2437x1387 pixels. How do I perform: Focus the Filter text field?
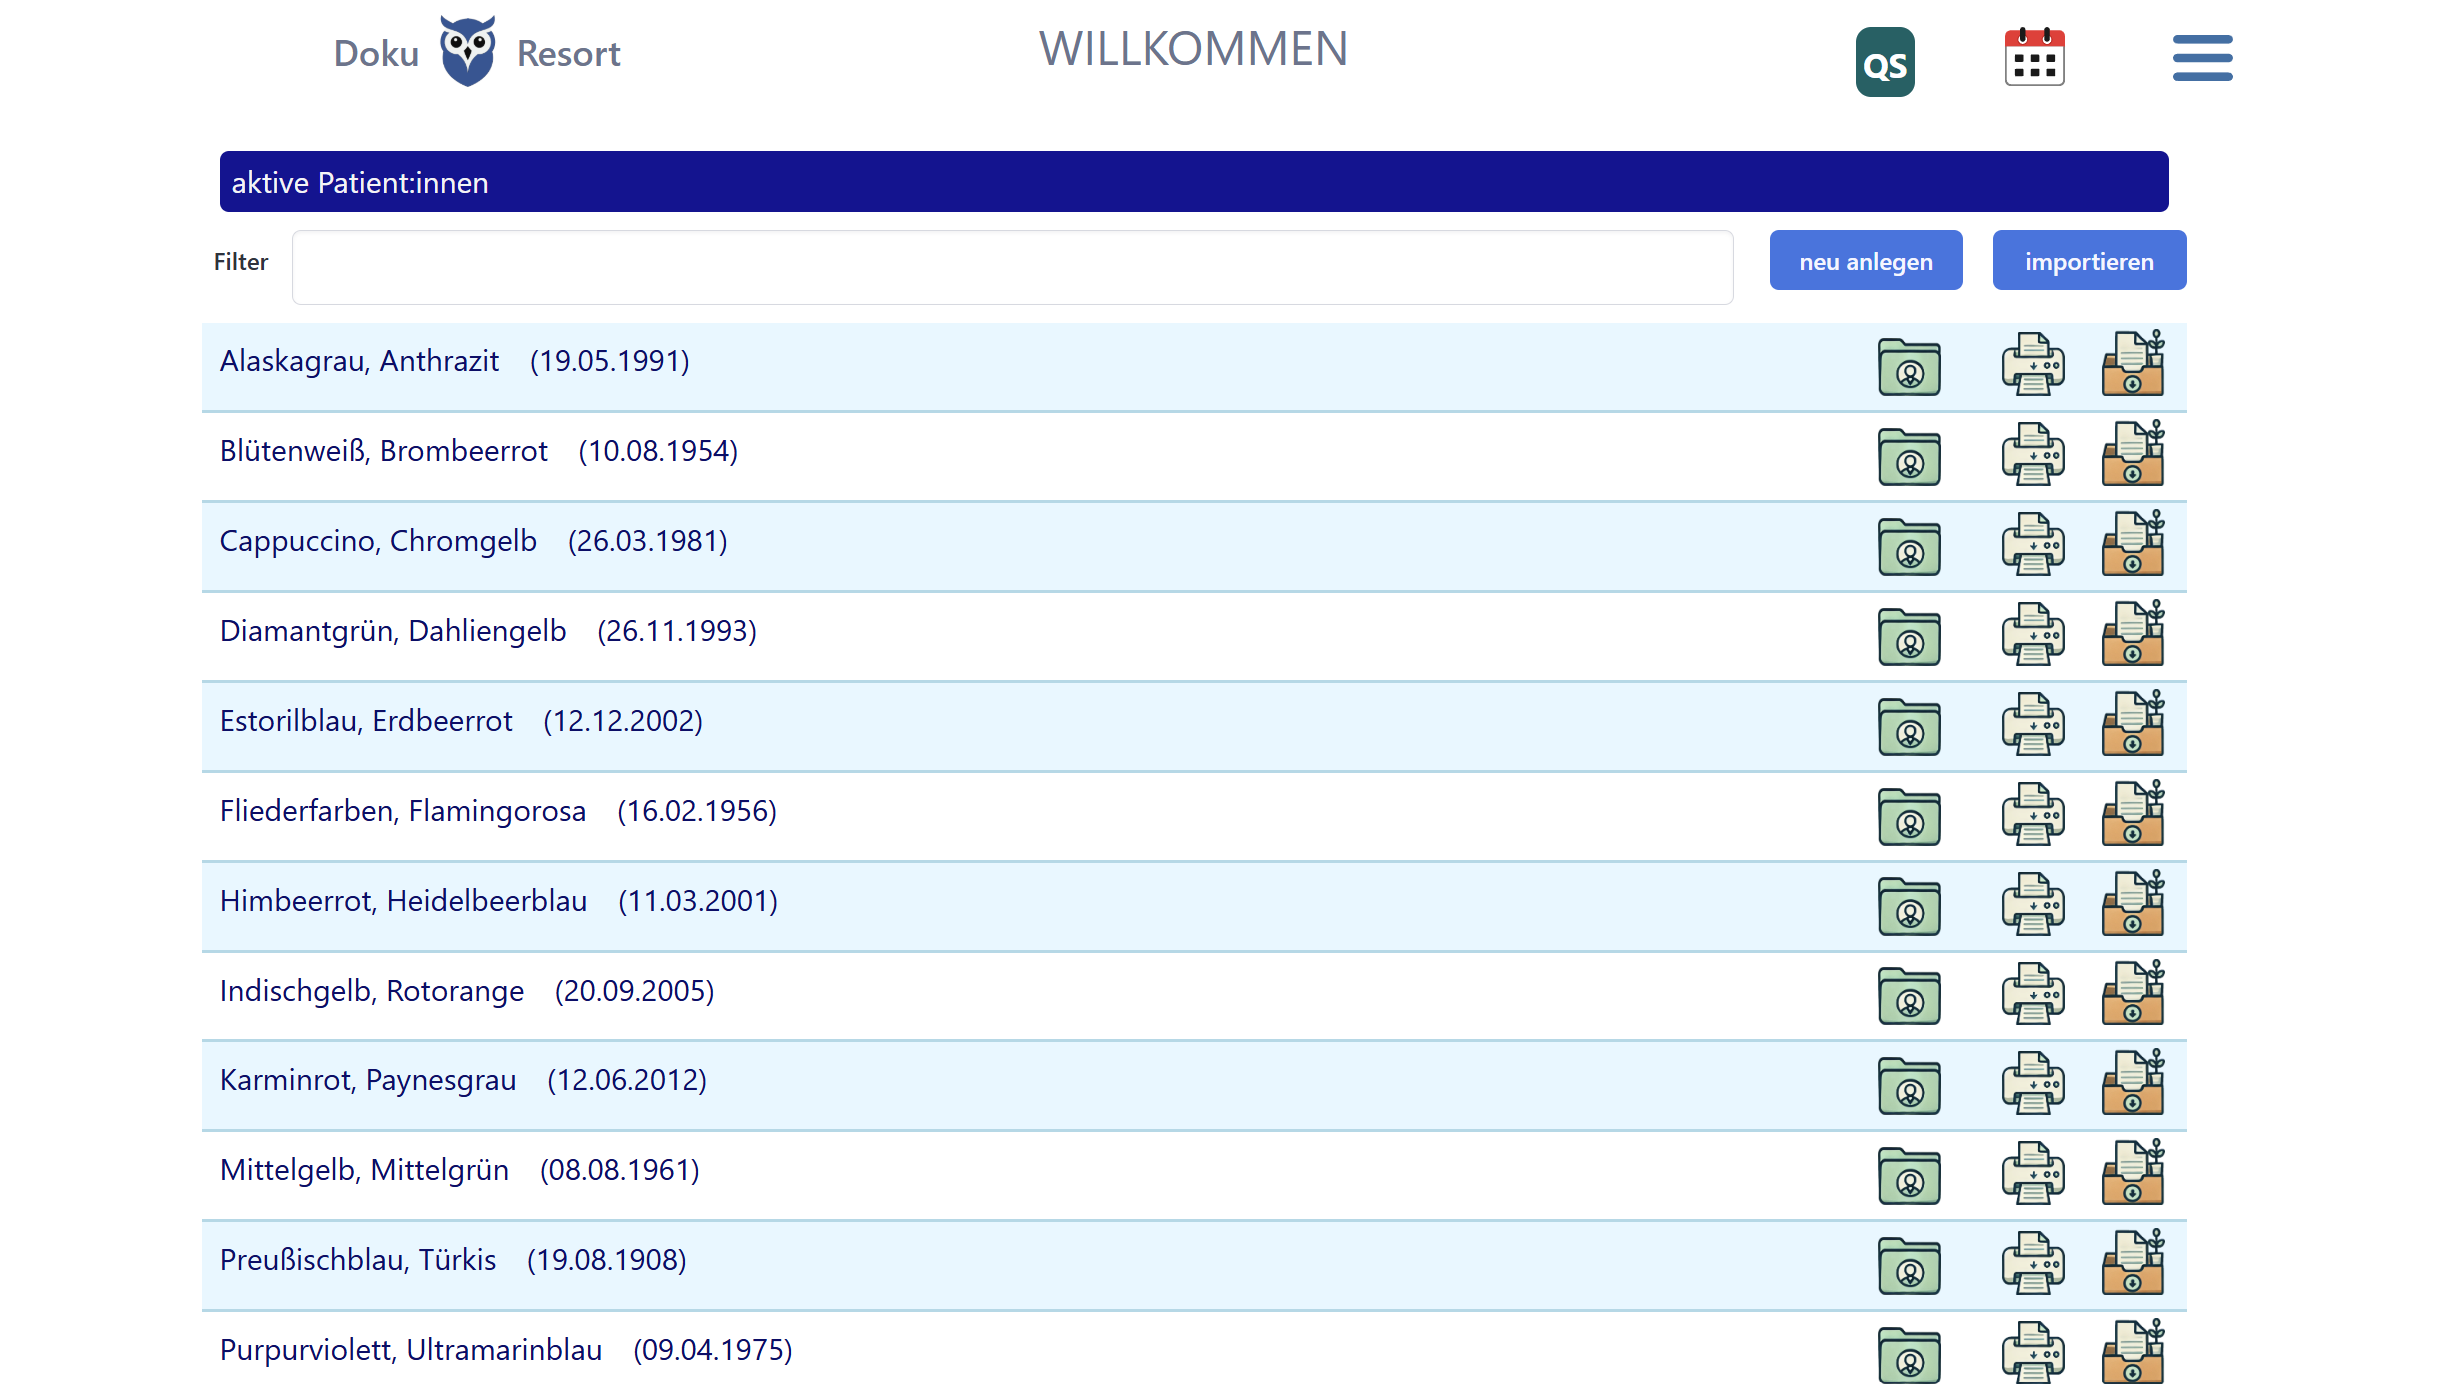(x=1012, y=267)
